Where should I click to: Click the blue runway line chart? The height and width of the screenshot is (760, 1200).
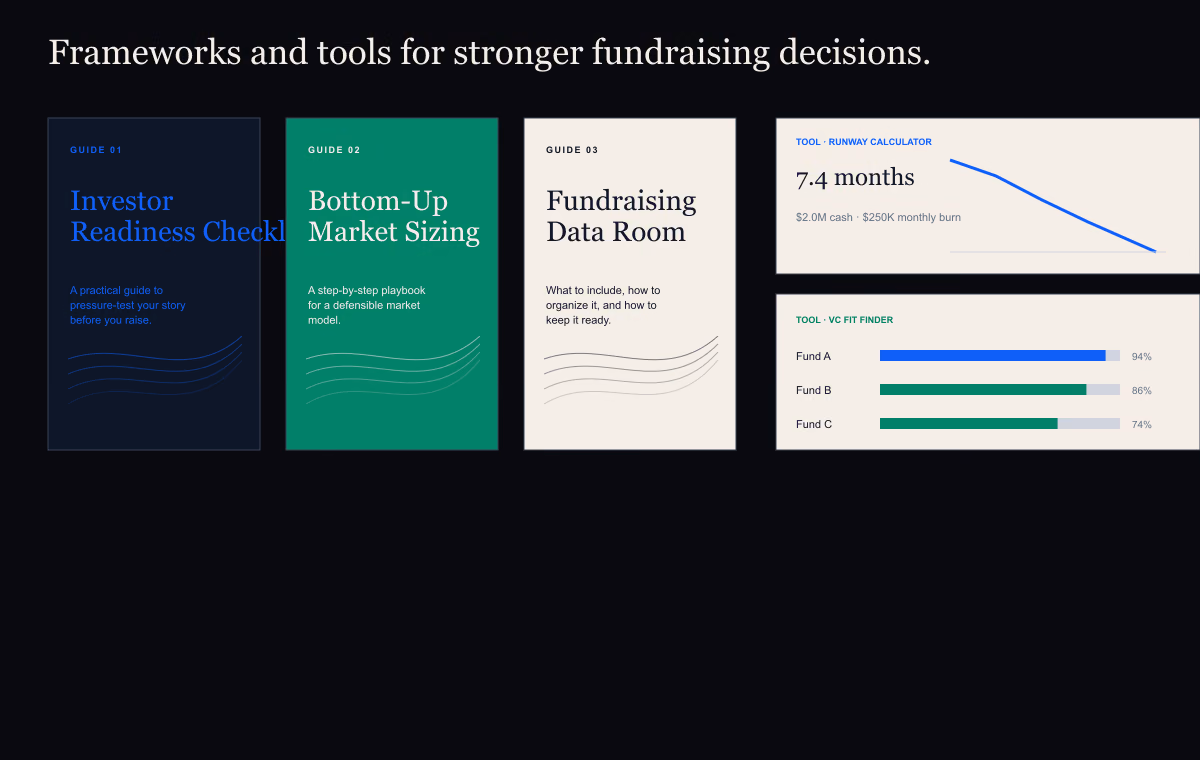coord(1053,205)
